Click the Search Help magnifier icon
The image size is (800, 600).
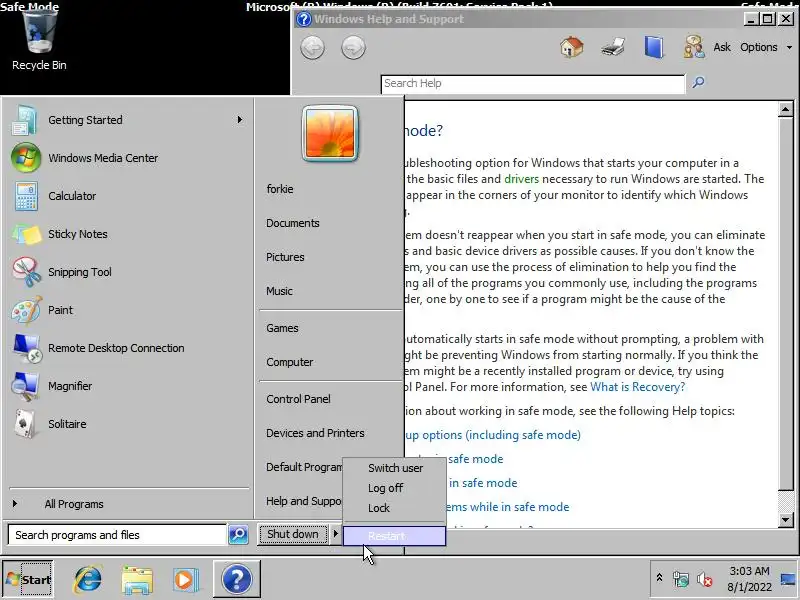698,82
